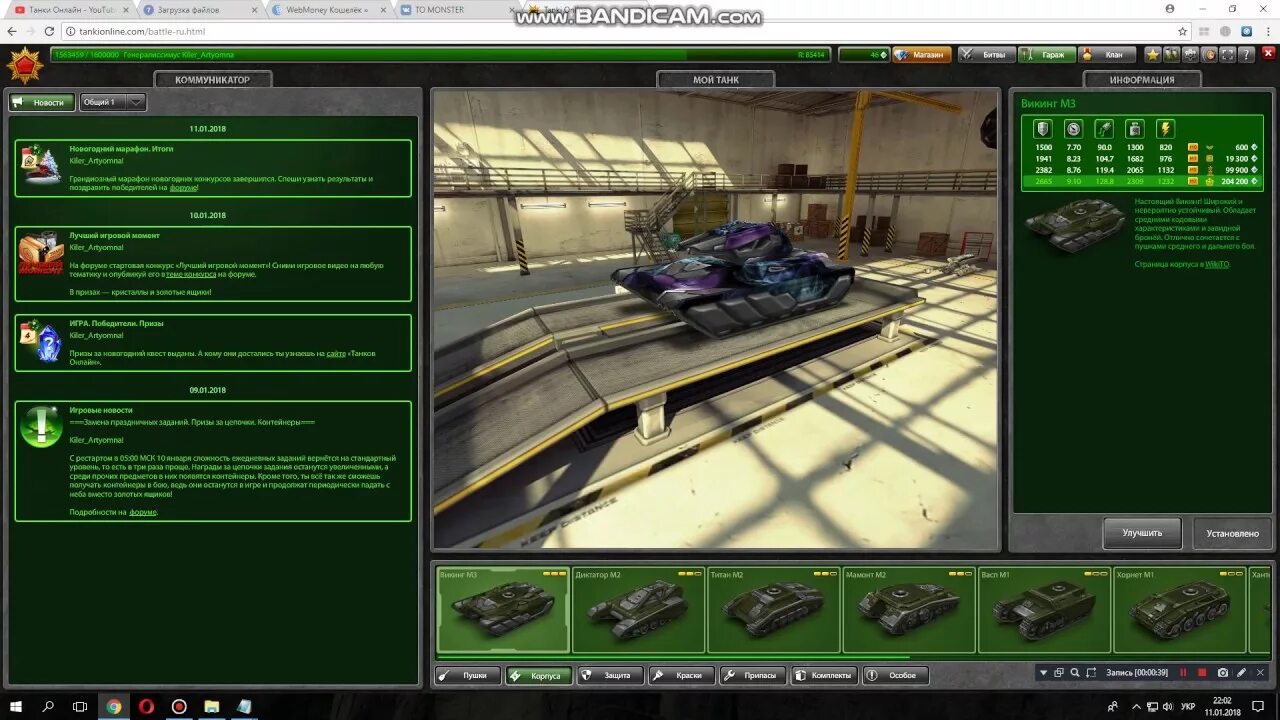The height and width of the screenshot is (720, 1280).
Task: Click the speed gauge stat icon
Action: coord(1073,129)
